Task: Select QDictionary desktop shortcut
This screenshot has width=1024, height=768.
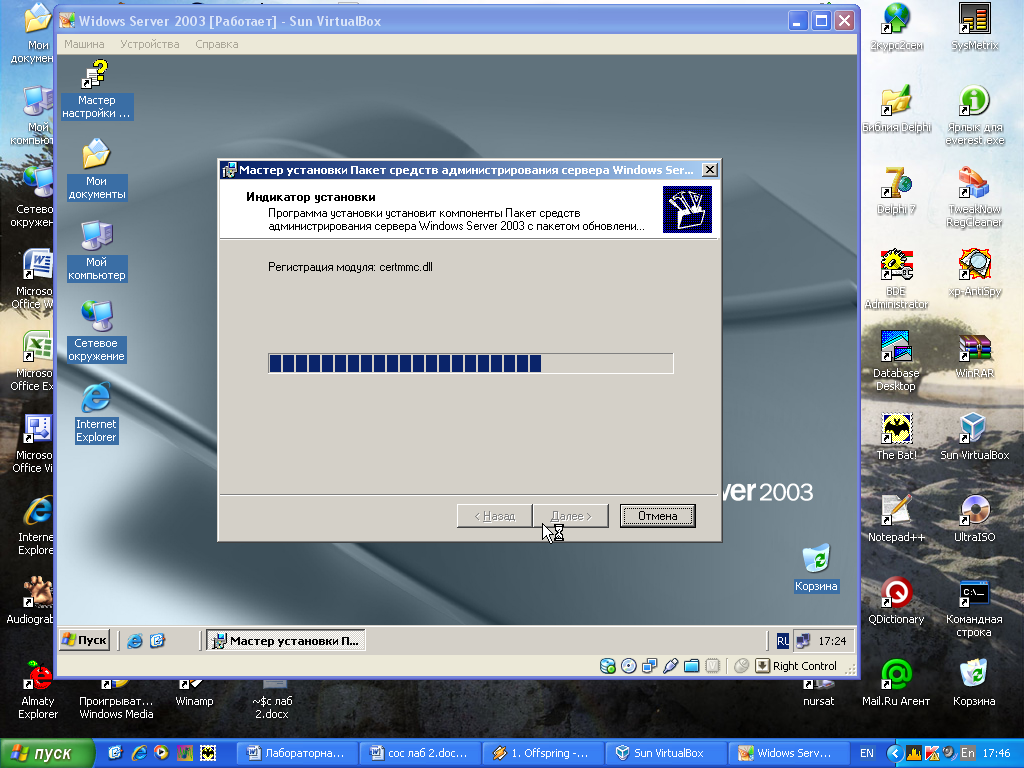Action: tap(896, 601)
